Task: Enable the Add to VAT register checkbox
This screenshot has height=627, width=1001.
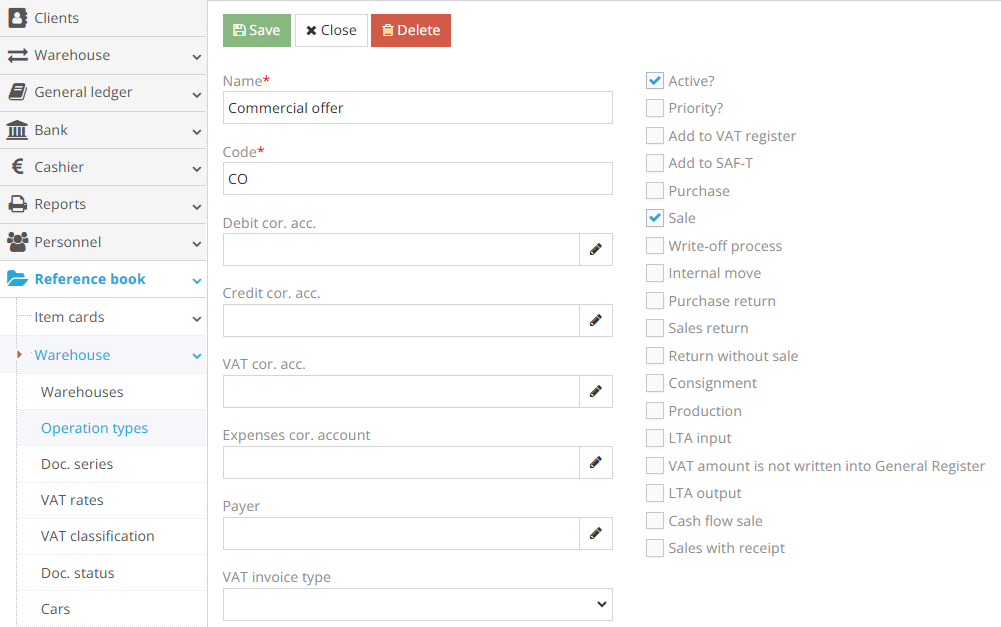Action: tap(655, 136)
